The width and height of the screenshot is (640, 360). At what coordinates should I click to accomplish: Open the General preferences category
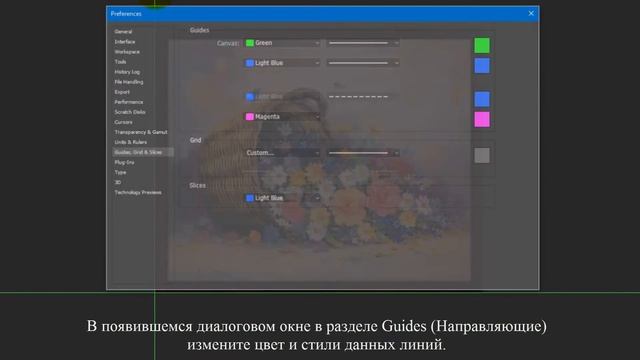click(123, 31)
